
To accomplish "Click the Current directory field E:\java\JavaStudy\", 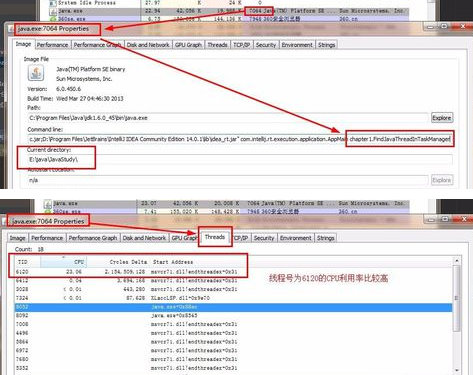I will tap(240, 159).
